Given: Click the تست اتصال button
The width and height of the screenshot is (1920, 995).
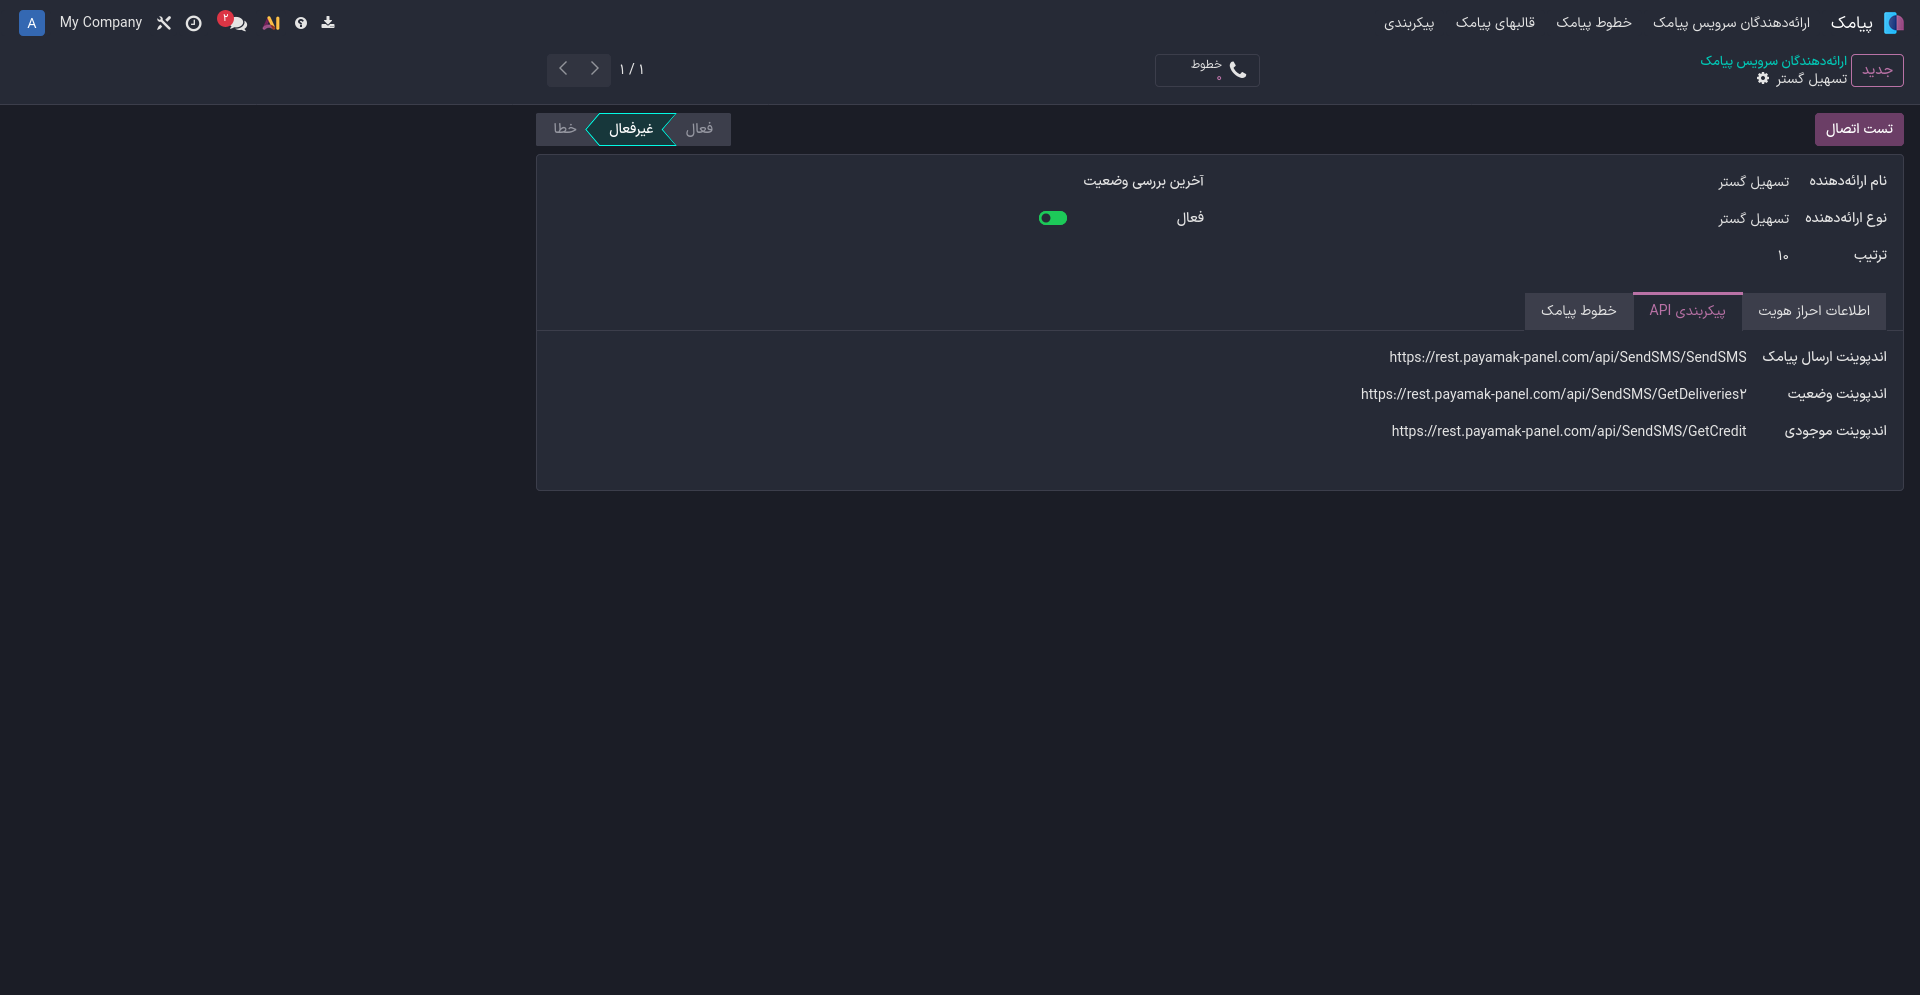Looking at the screenshot, I should (1858, 129).
